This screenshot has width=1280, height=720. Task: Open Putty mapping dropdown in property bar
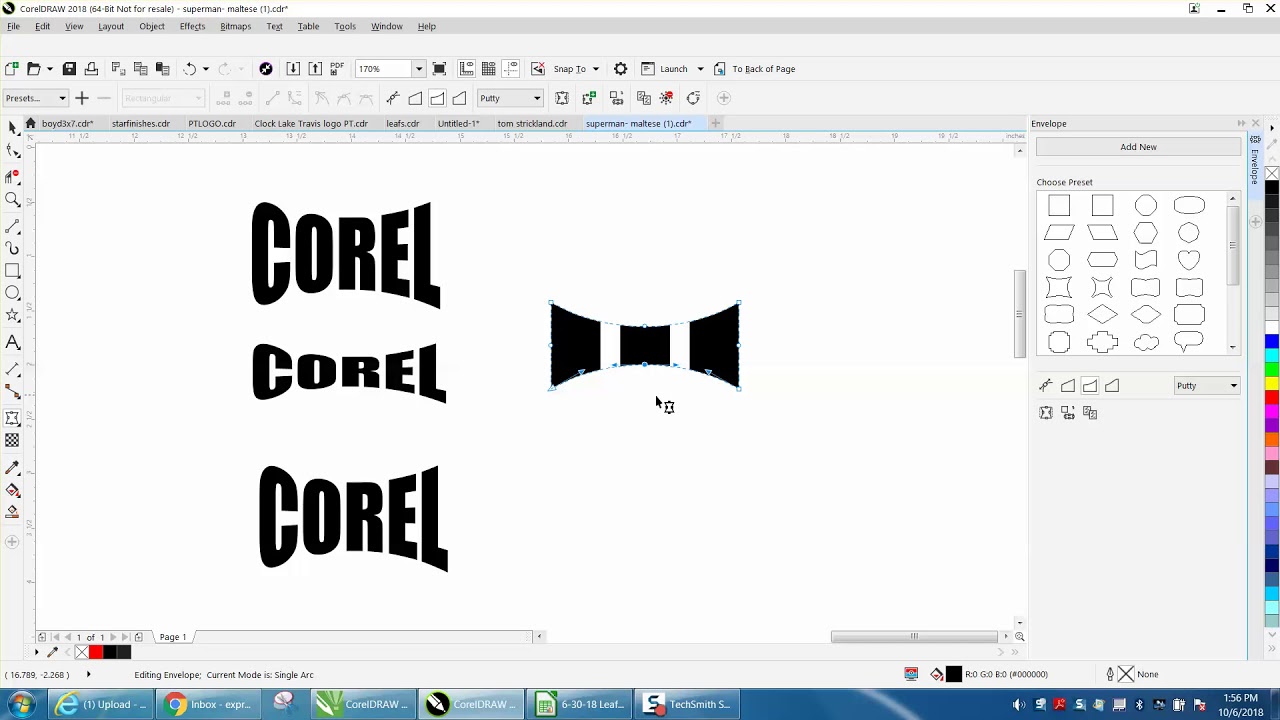[510, 98]
